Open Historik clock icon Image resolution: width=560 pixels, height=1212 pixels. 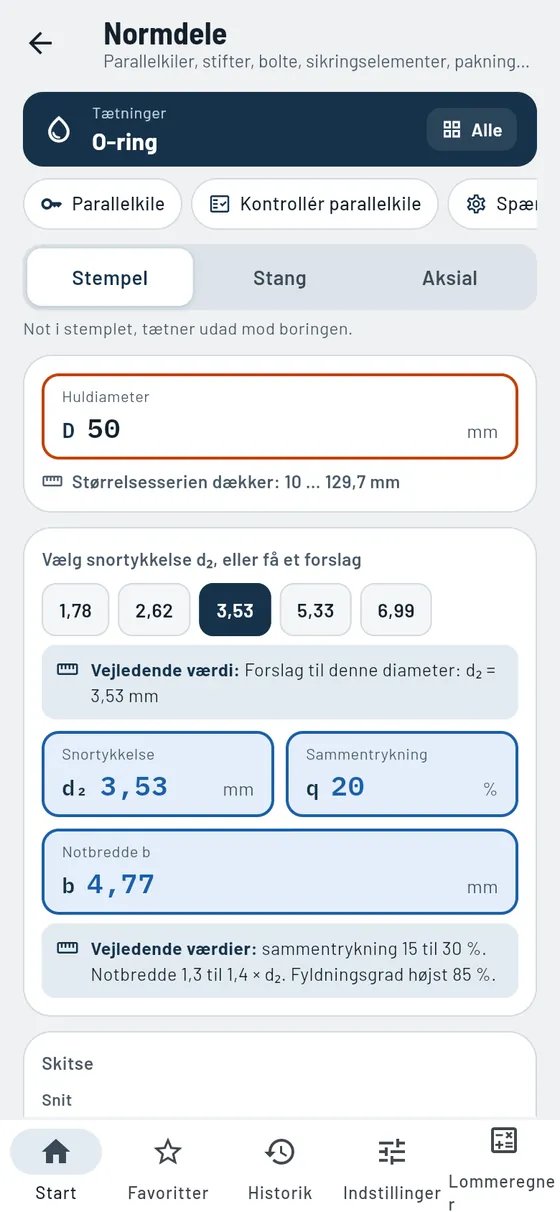tap(280, 1152)
